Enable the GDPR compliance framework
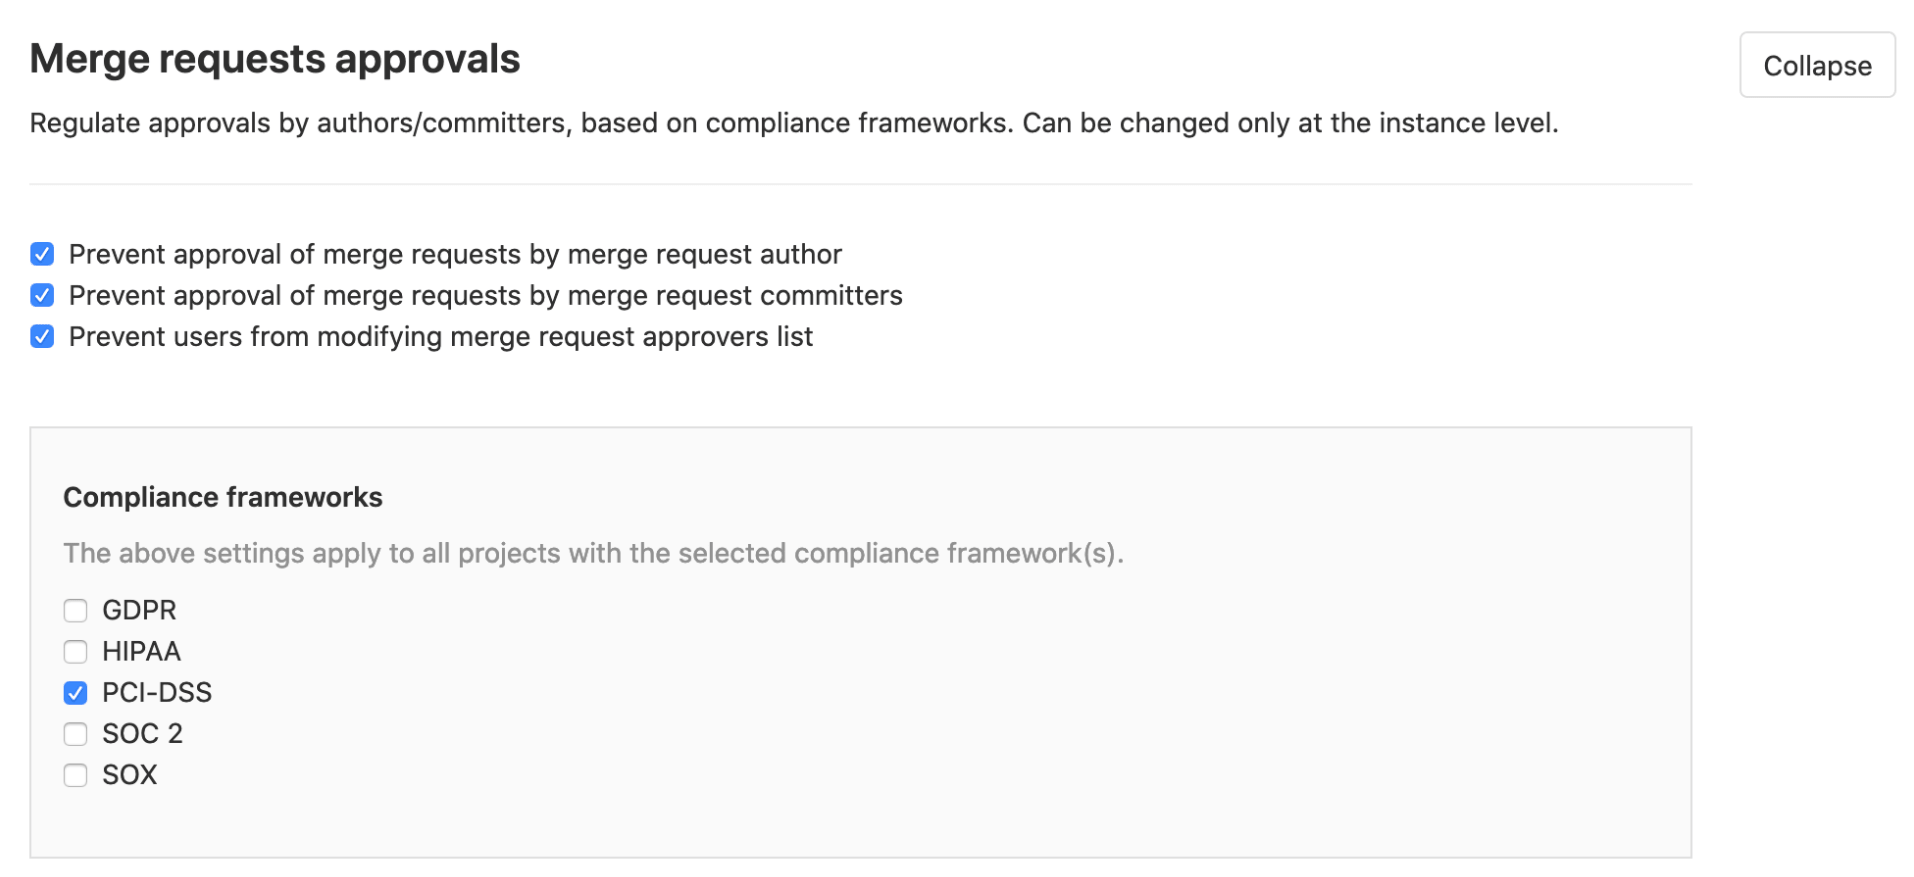The image size is (1914, 877). pyautogui.click(x=75, y=610)
